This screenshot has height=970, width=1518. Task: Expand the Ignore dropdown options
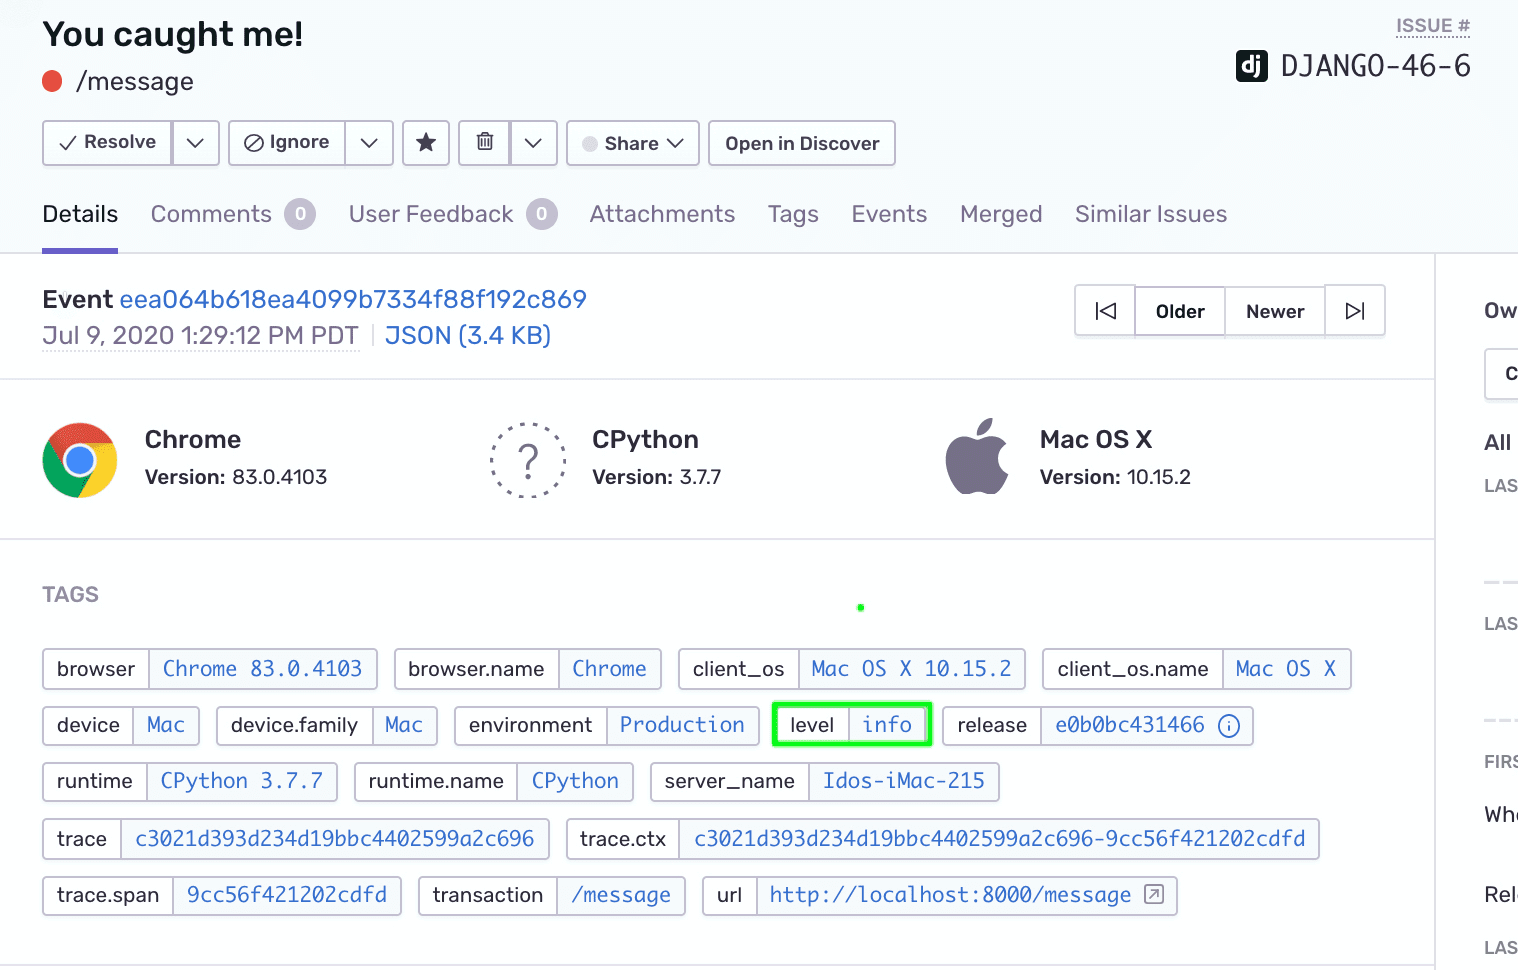click(369, 143)
